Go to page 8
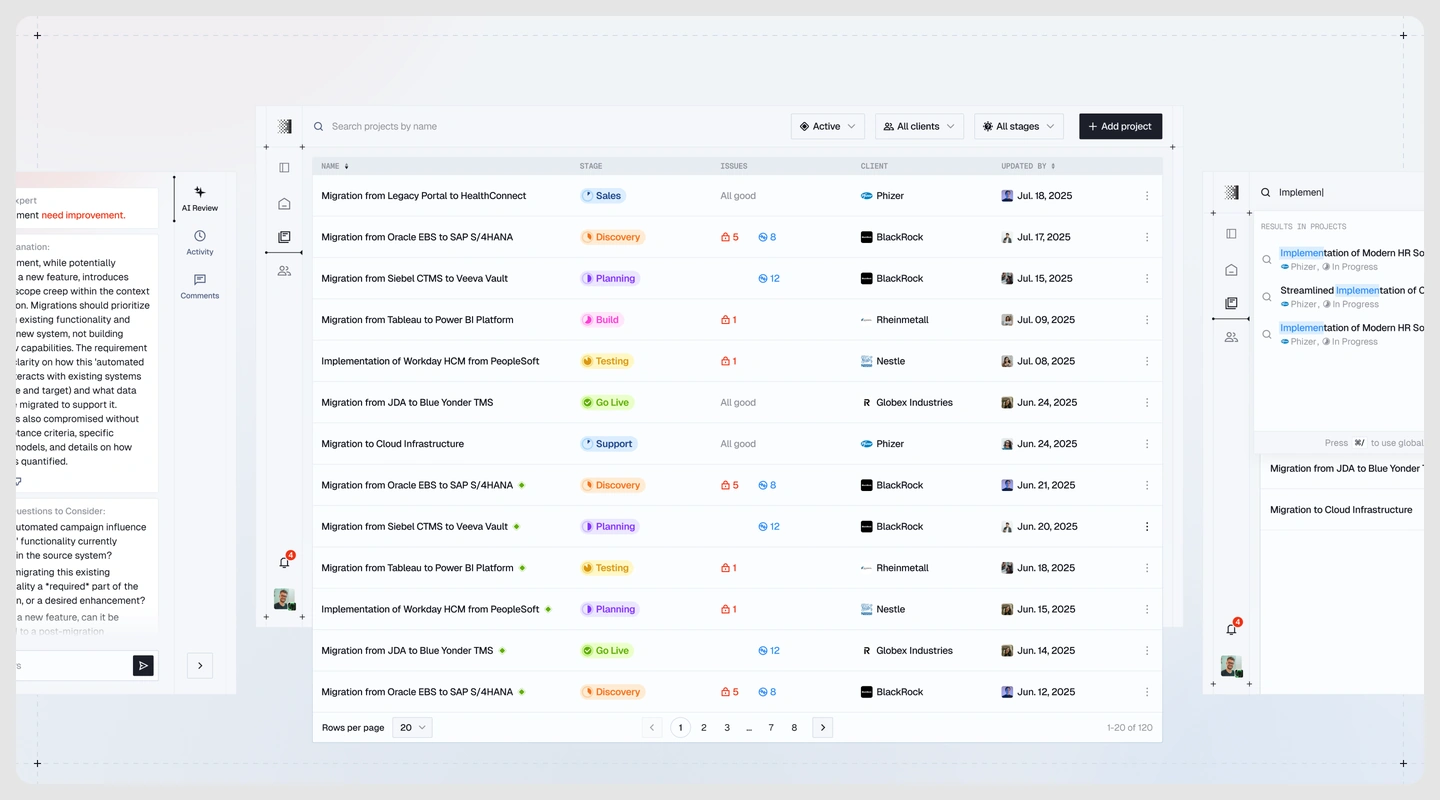The height and width of the screenshot is (800, 1440). 794,728
